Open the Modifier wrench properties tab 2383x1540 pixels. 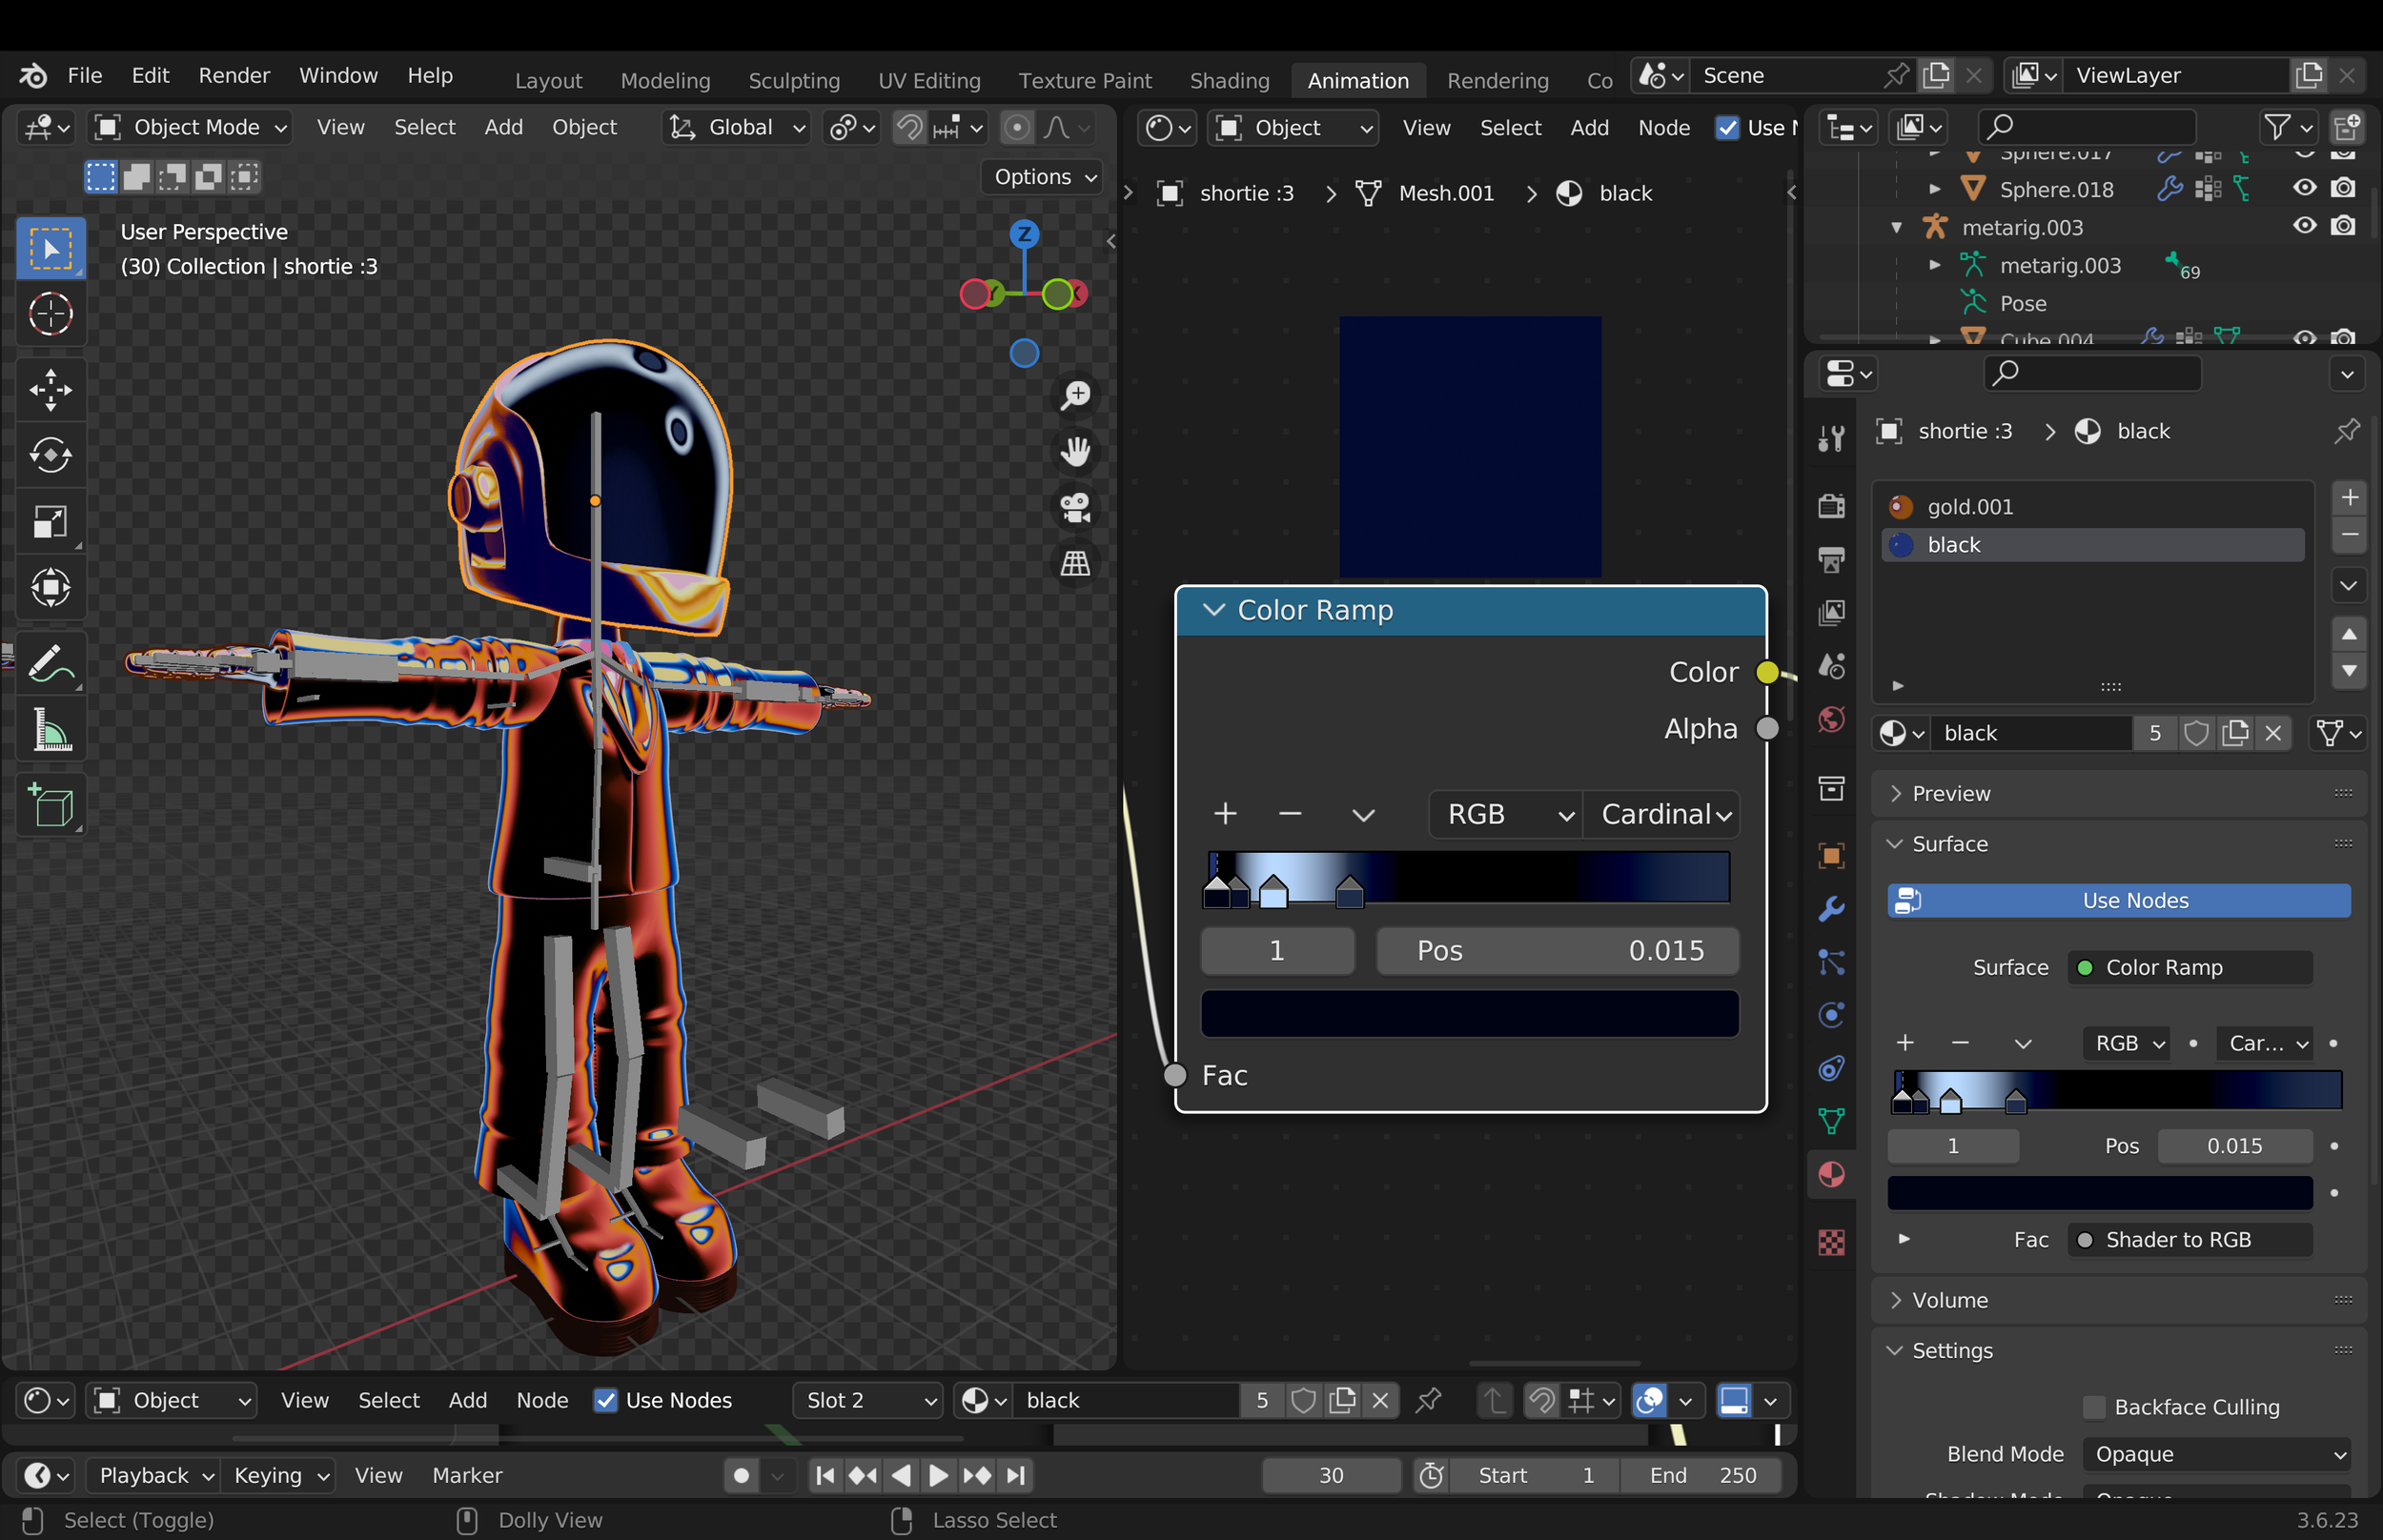(x=1831, y=909)
